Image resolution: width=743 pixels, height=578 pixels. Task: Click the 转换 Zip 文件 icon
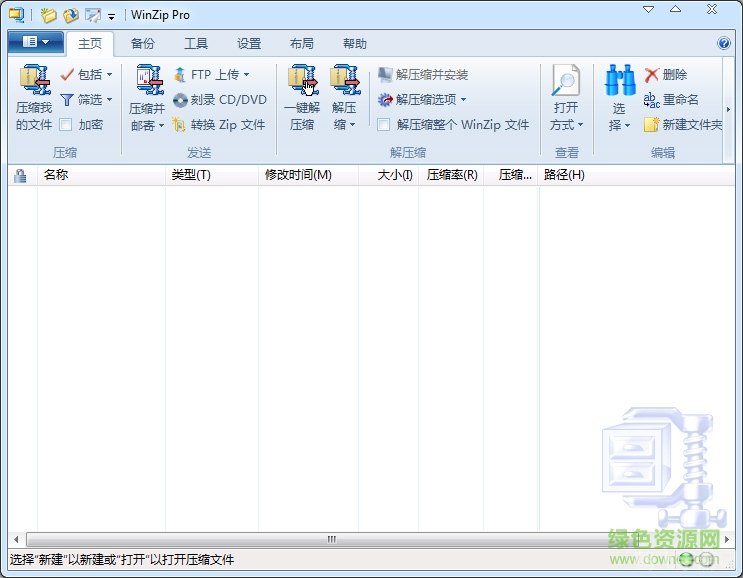[x=180, y=125]
